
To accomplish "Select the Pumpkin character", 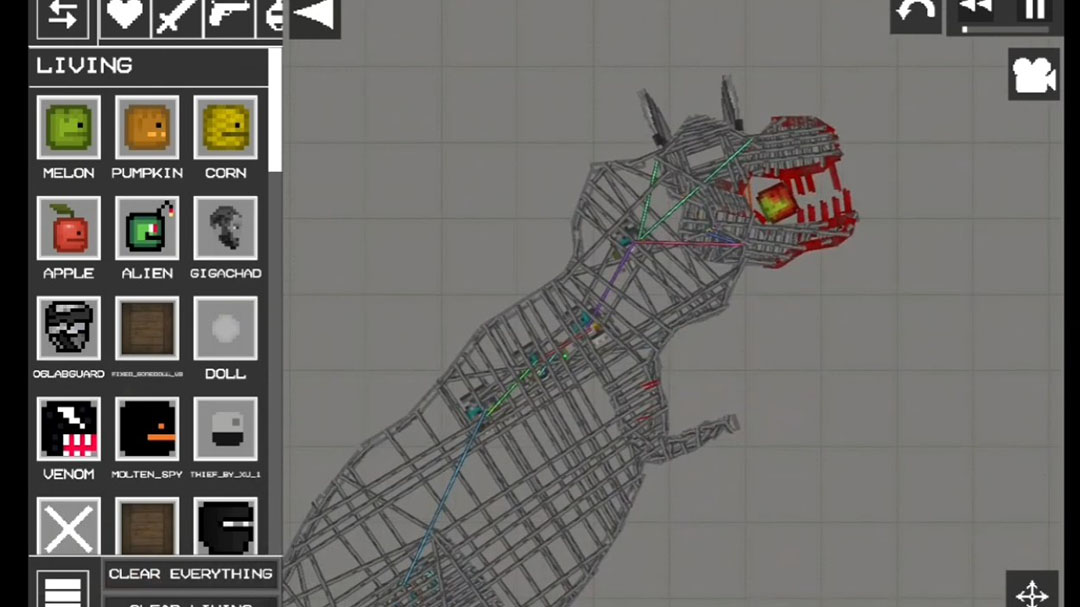I will [147, 127].
